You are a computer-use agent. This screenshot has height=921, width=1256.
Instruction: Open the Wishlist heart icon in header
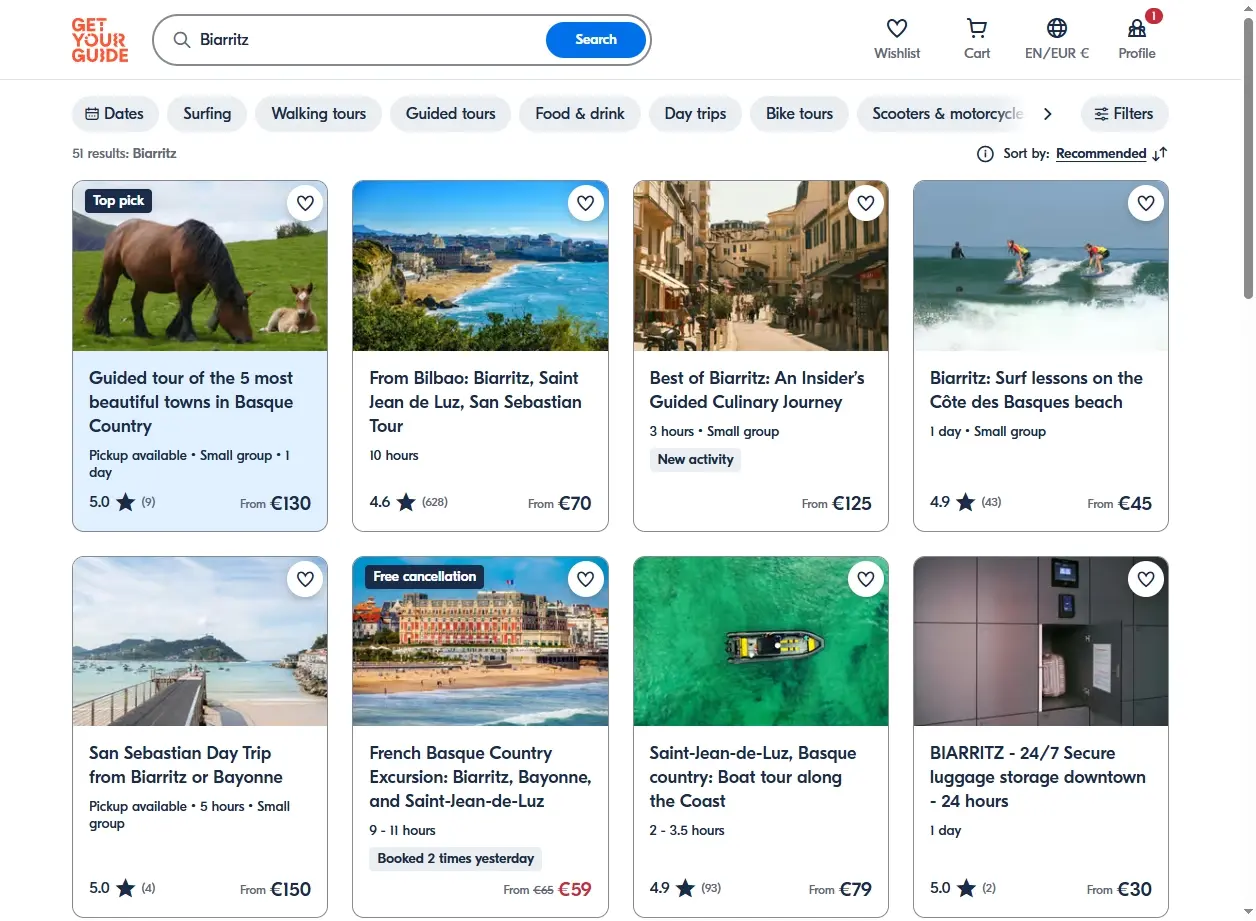click(x=897, y=29)
